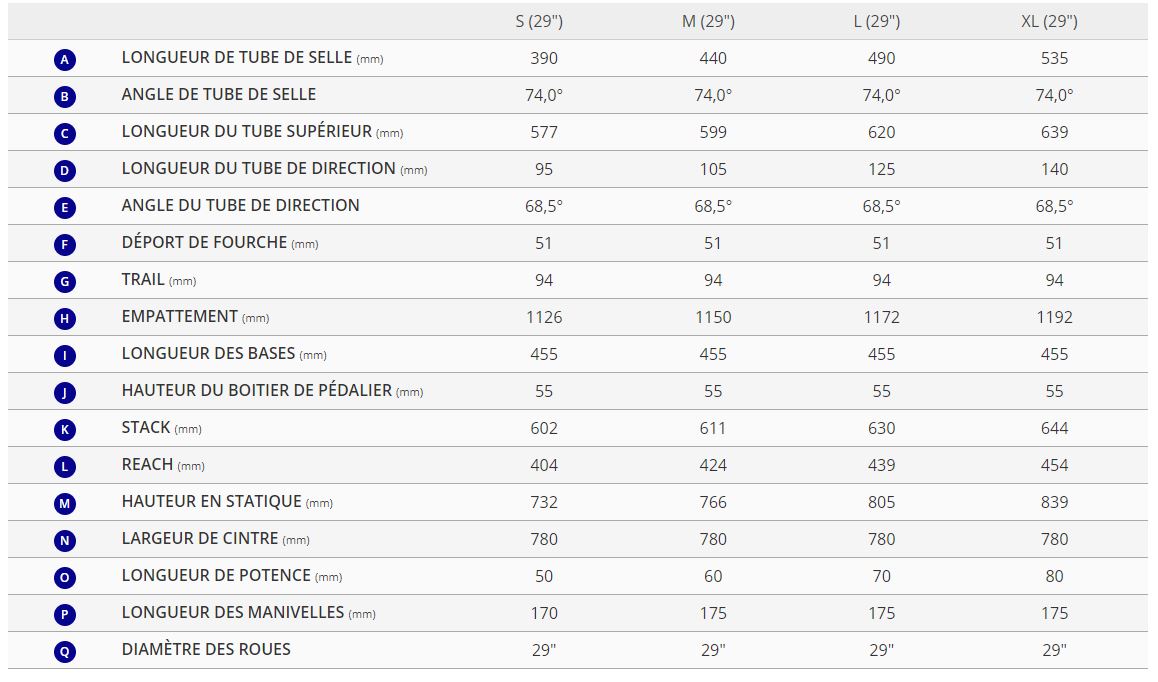Click the 170 crank length value for S
The image size is (1158, 682).
pos(544,613)
